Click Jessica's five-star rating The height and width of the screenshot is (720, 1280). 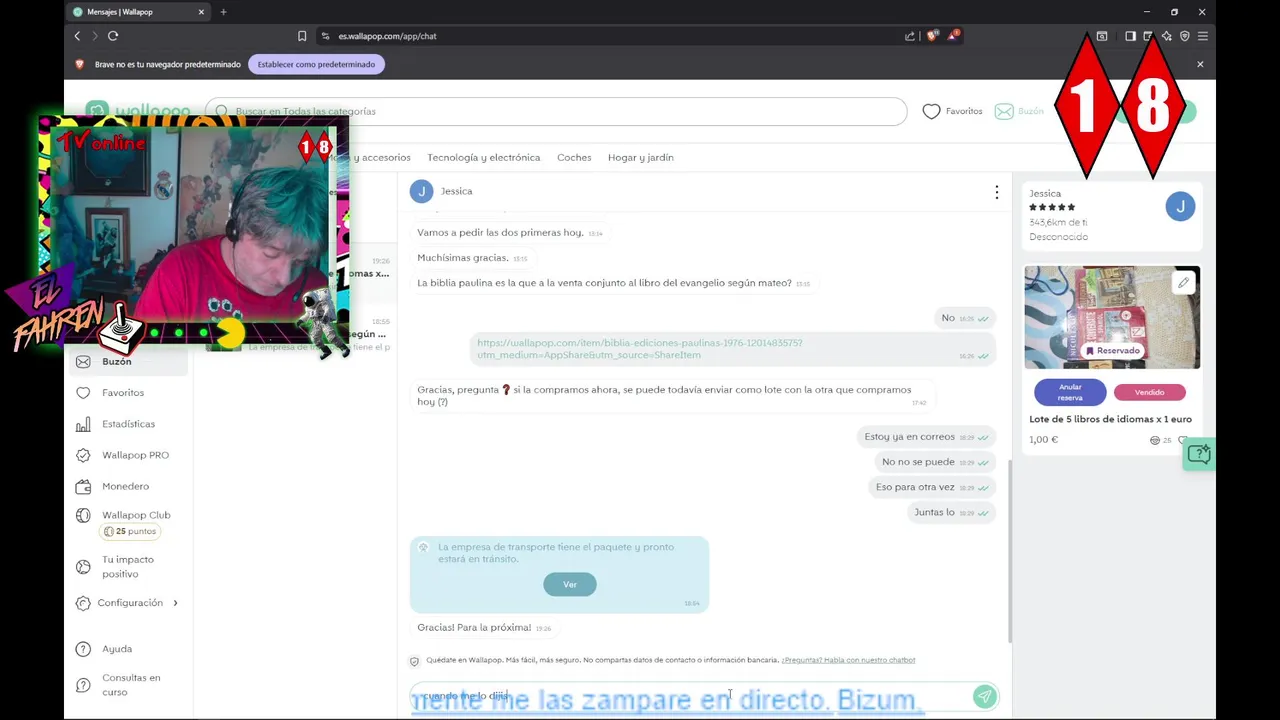tap(1052, 207)
